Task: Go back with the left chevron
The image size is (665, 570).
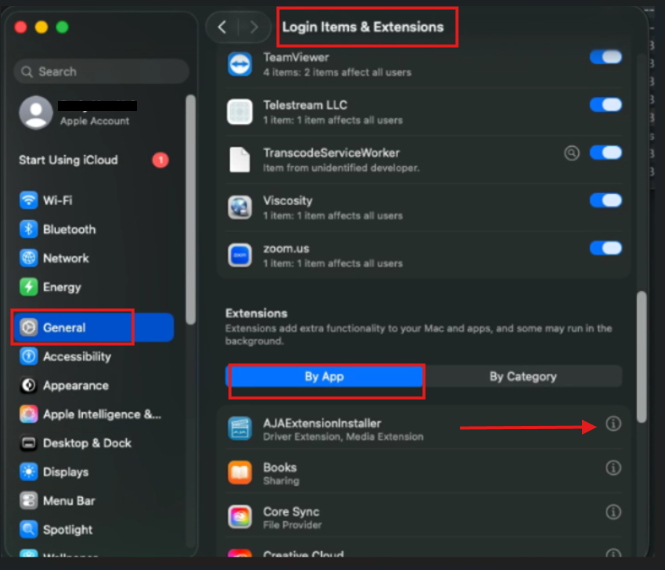Action: pos(222,27)
